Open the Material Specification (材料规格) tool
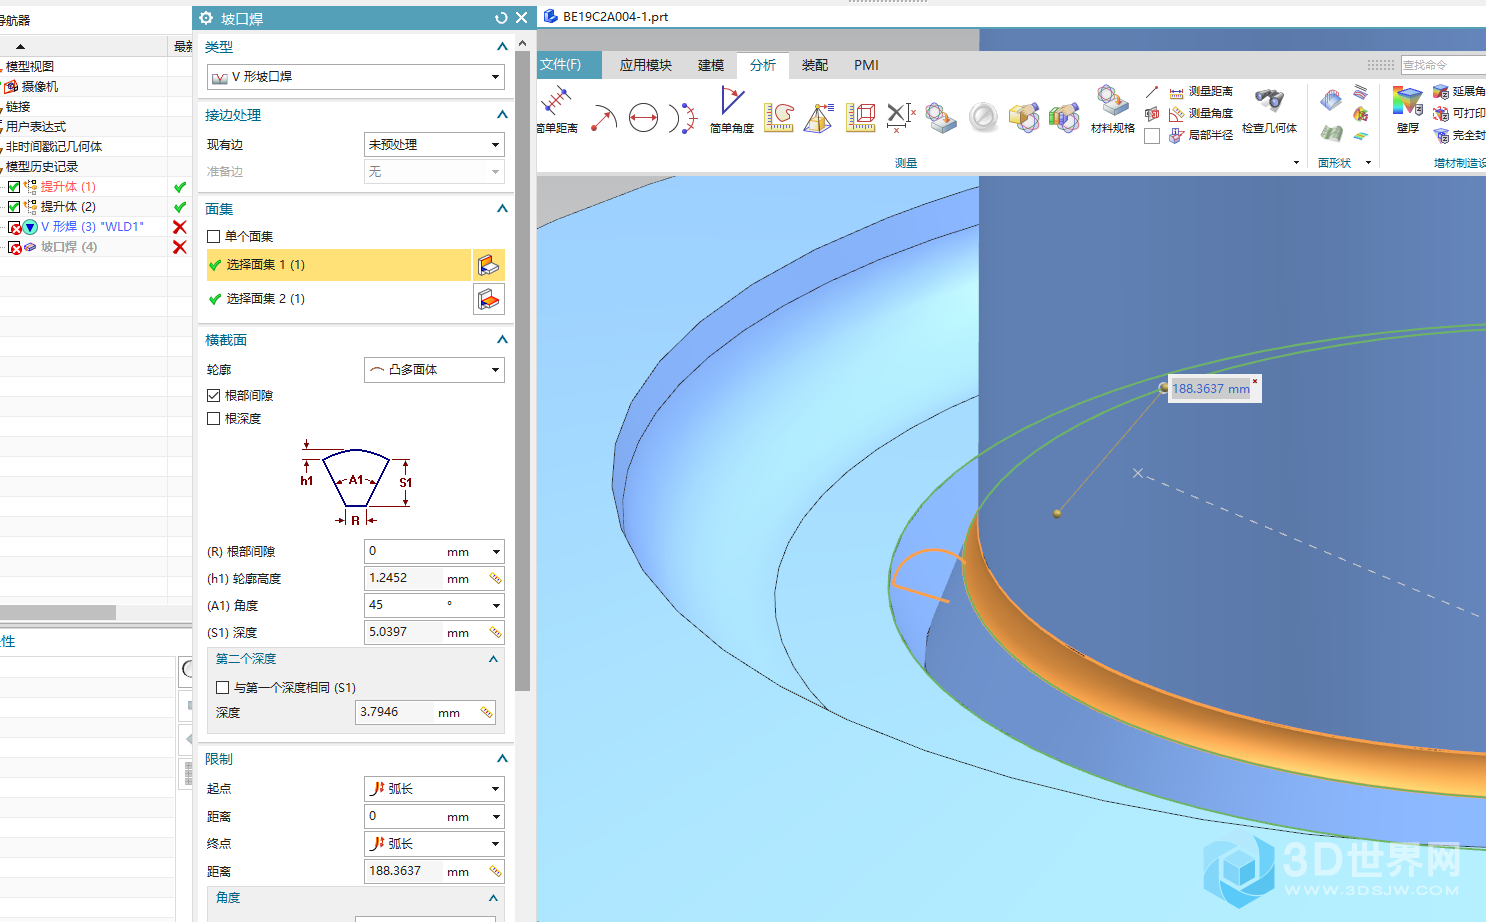Screen dimensions: 1486x922 click(1112, 105)
